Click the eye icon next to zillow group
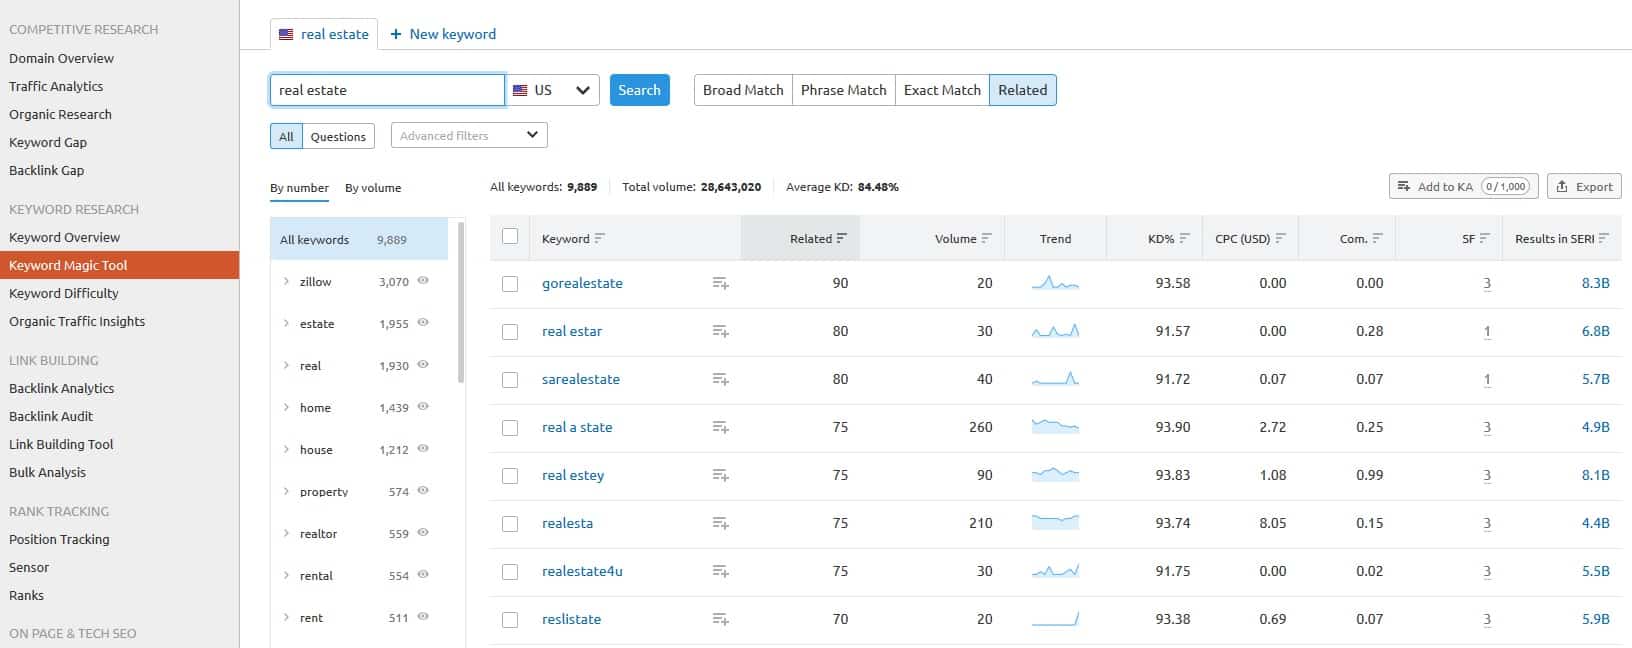 coord(423,282)
